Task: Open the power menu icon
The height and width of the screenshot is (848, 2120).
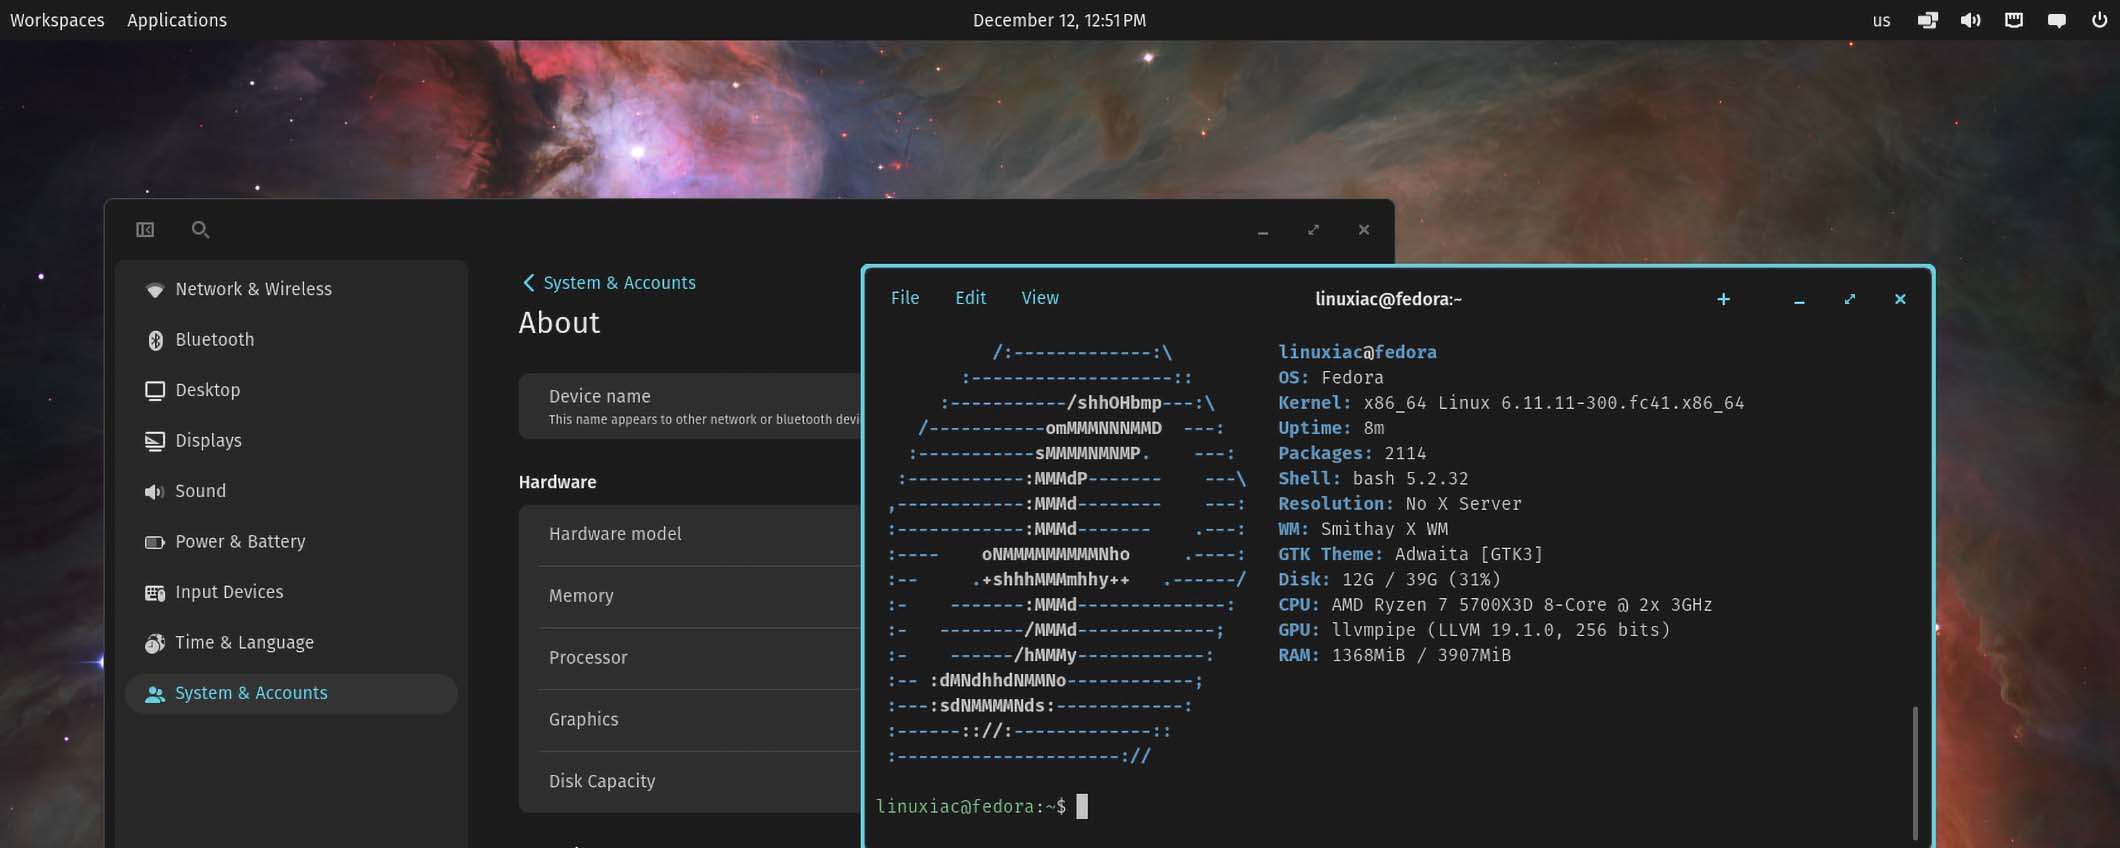Action: pos(2099,20)
